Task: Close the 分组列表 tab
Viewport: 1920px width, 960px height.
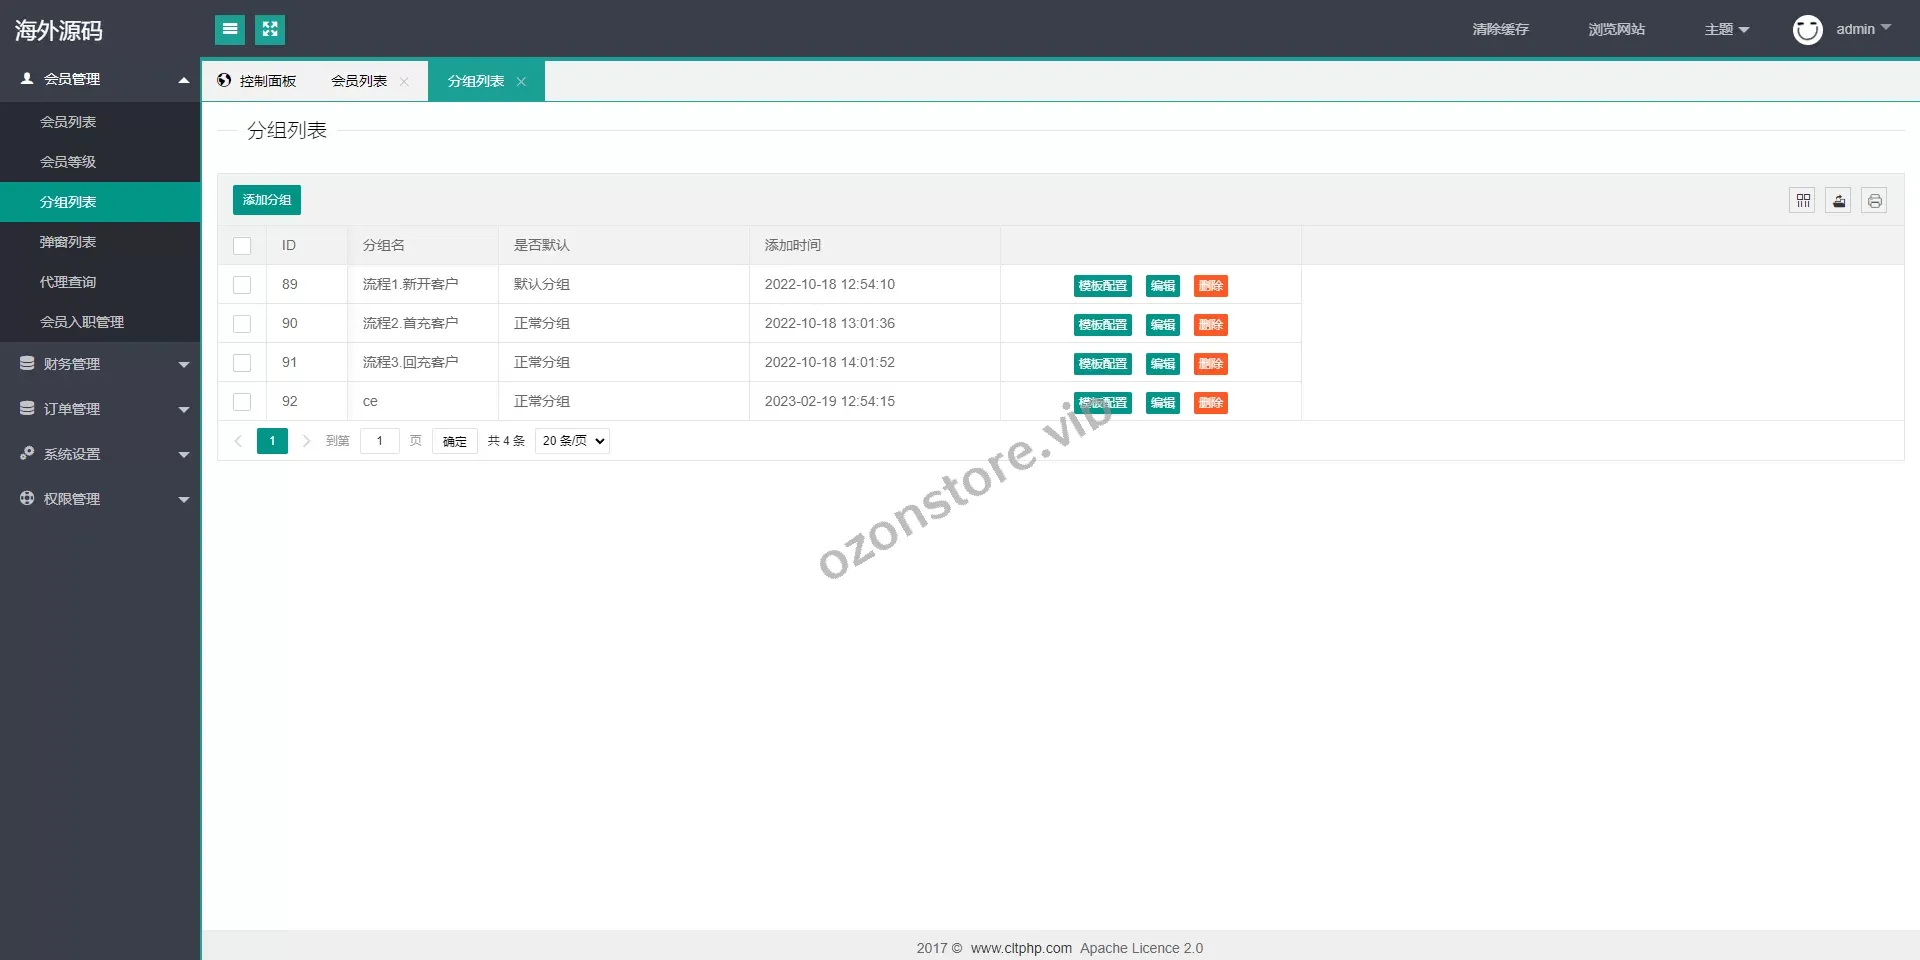Action: coord(521,82)
